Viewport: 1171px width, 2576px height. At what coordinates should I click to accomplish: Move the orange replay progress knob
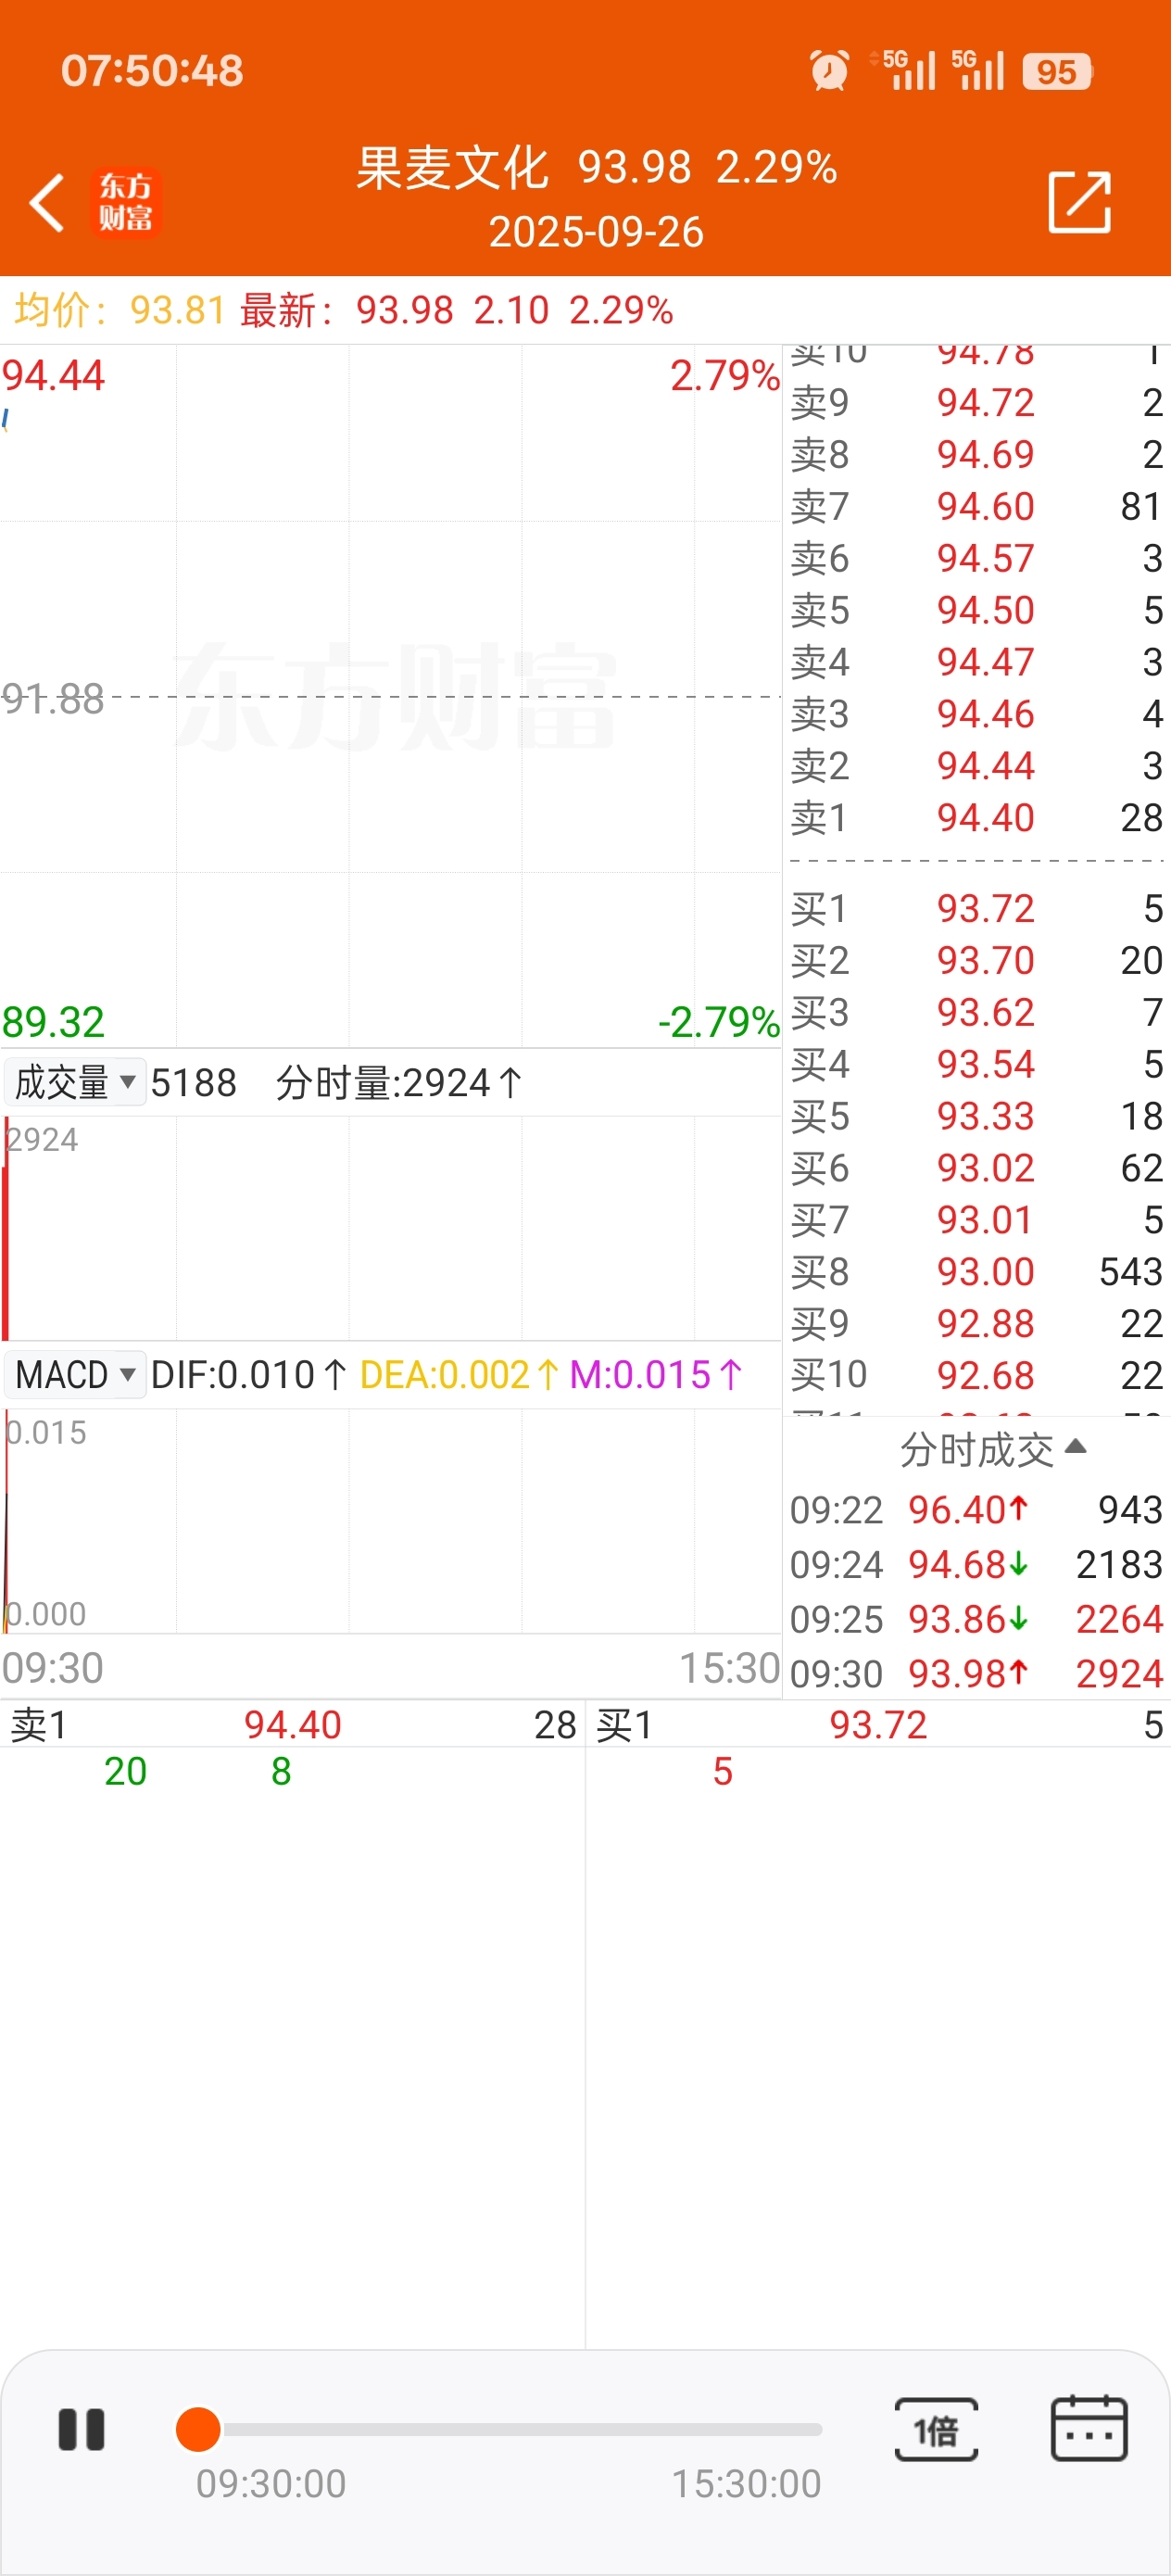coord(198,2430)
